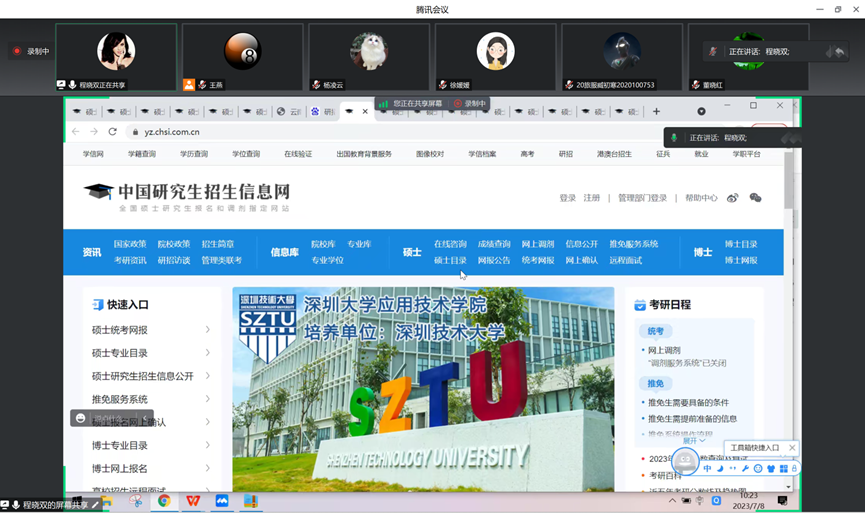This screenshot has width=865, height=513.
Task: Select 学籍查询 in the top navigation
Action: coord(141,154)
